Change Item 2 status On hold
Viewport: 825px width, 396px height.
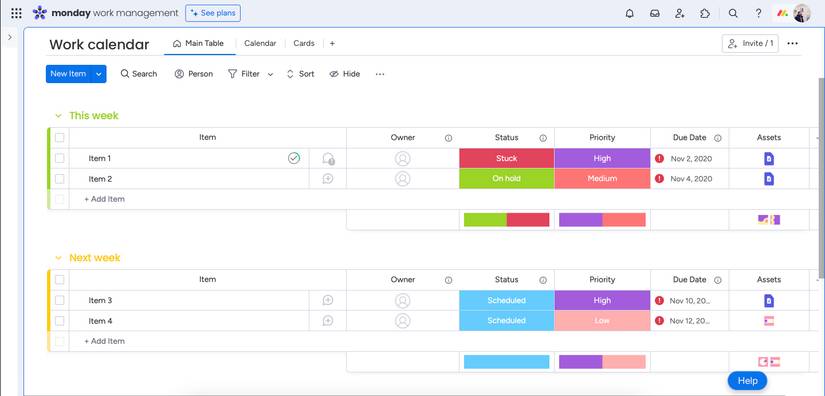[507, 179]
